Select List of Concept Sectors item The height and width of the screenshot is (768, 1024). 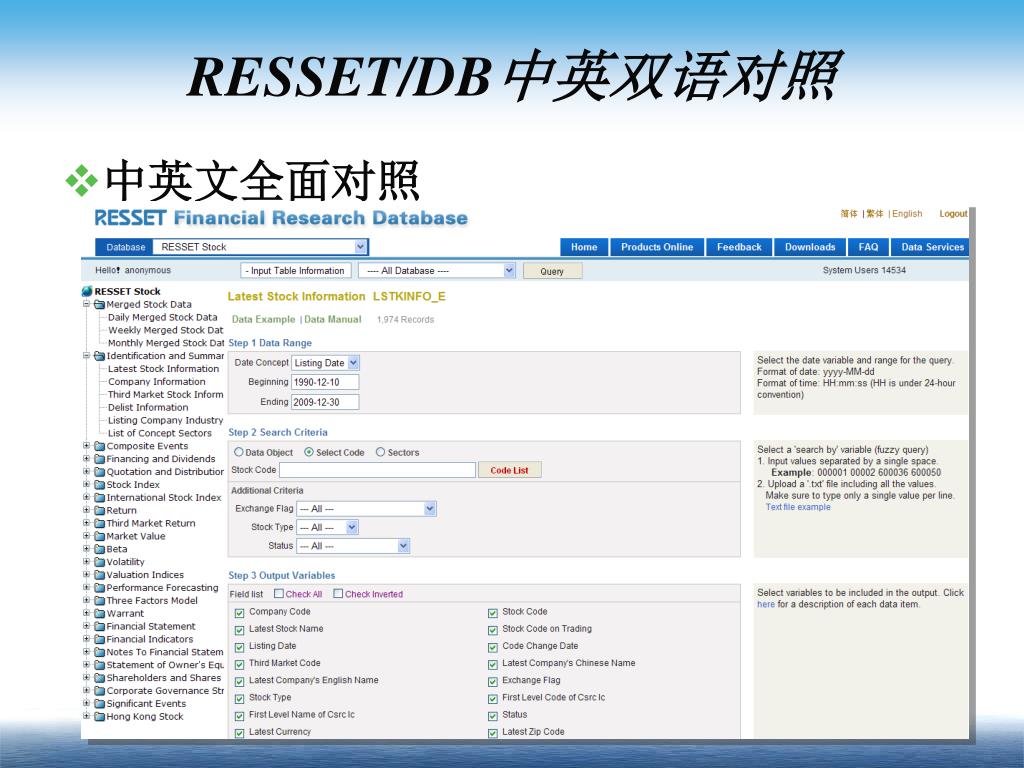(160, 433)
